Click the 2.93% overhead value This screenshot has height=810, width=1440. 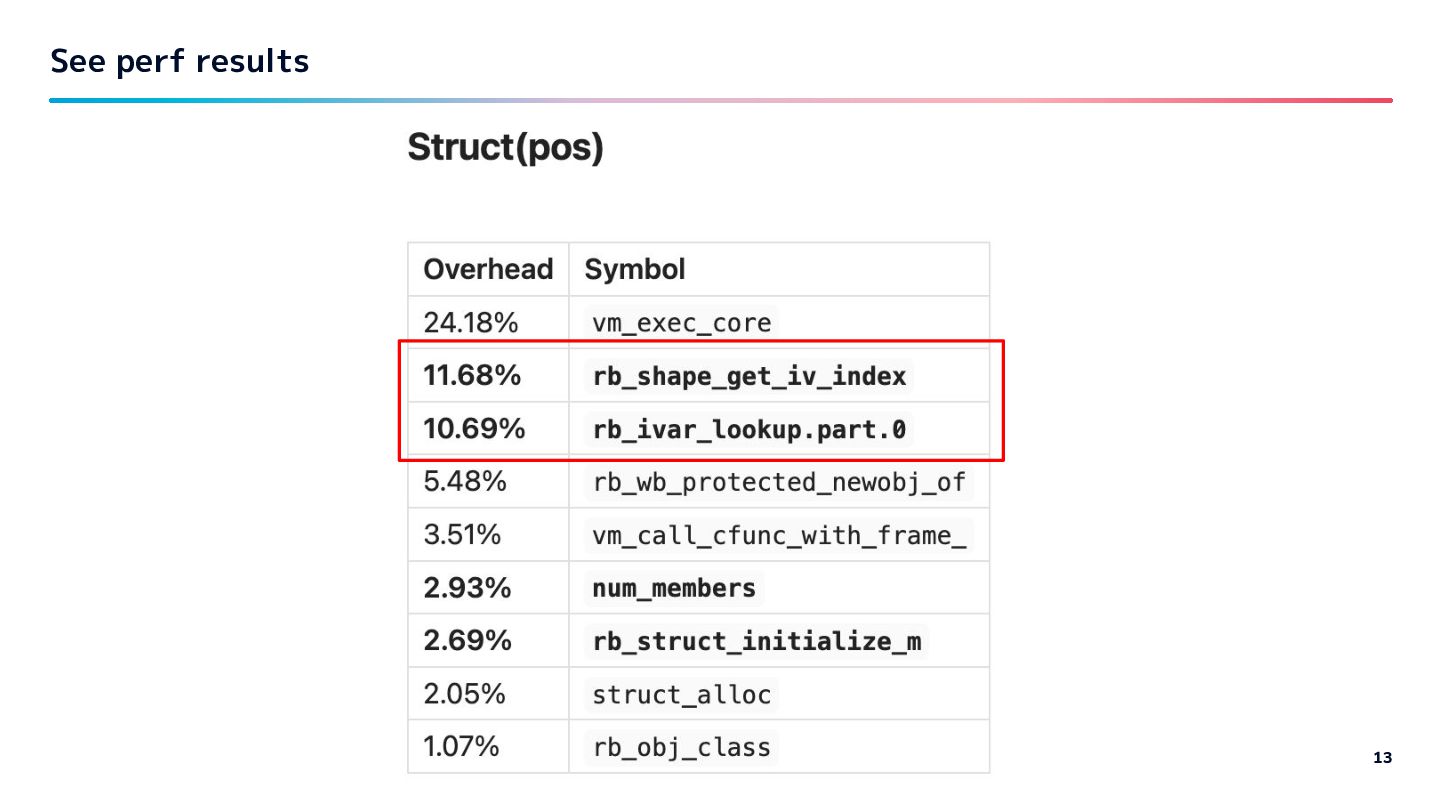(x=467, y=588)
